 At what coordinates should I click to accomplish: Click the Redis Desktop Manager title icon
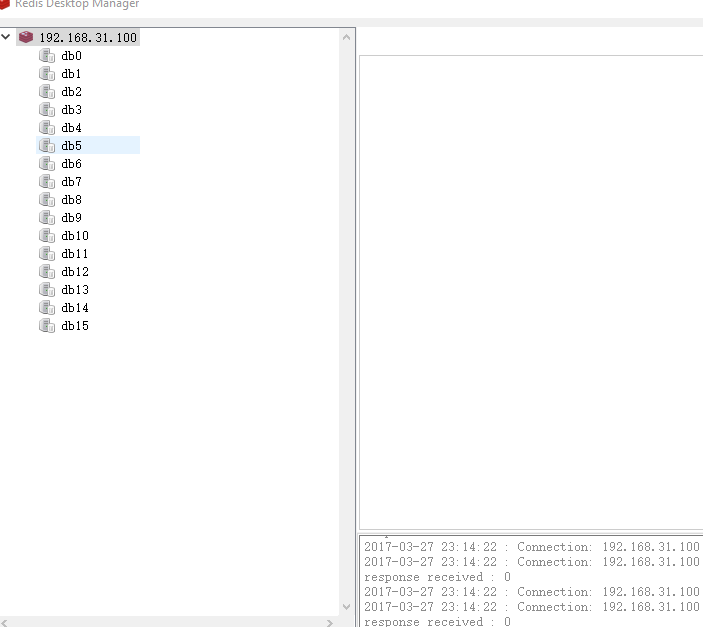coord(4,4)
